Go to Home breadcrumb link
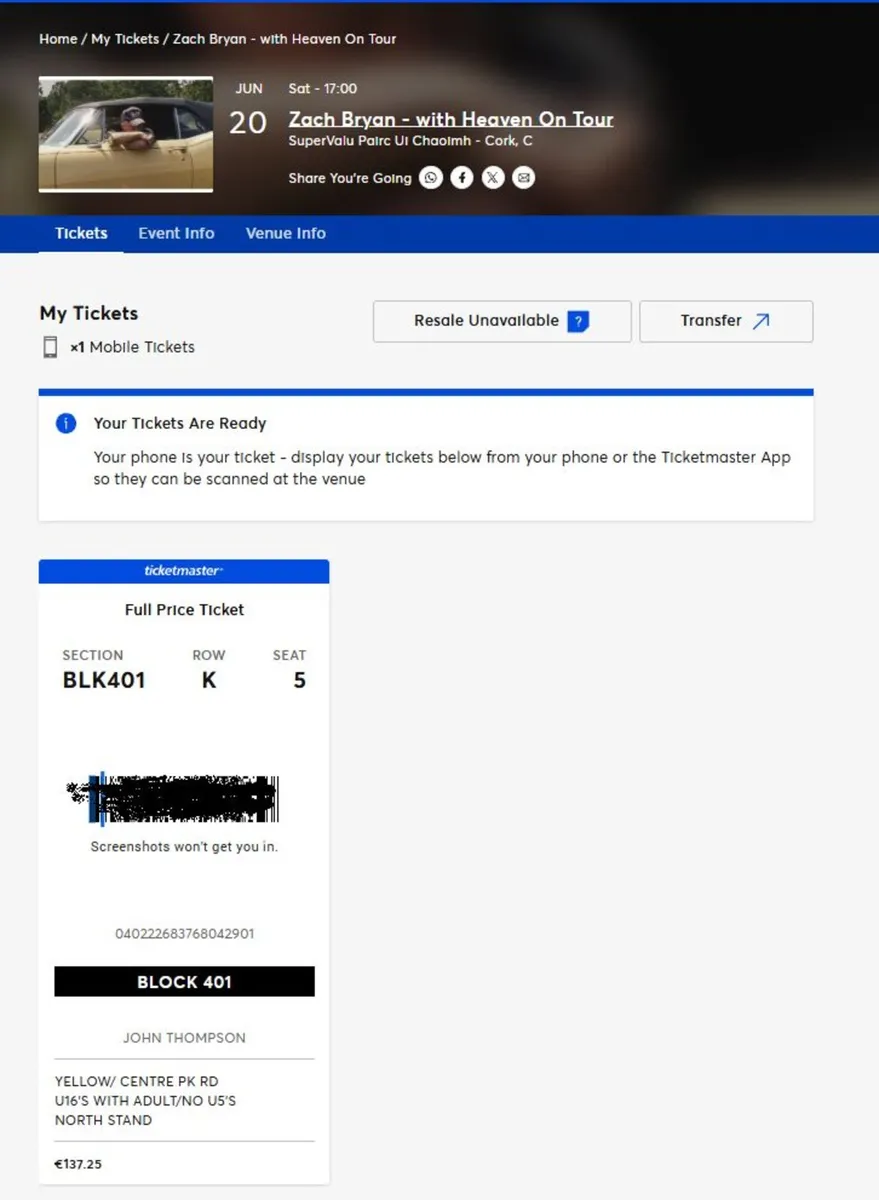The width and height of the screenshot is (879, 1200). pos(58,39)
